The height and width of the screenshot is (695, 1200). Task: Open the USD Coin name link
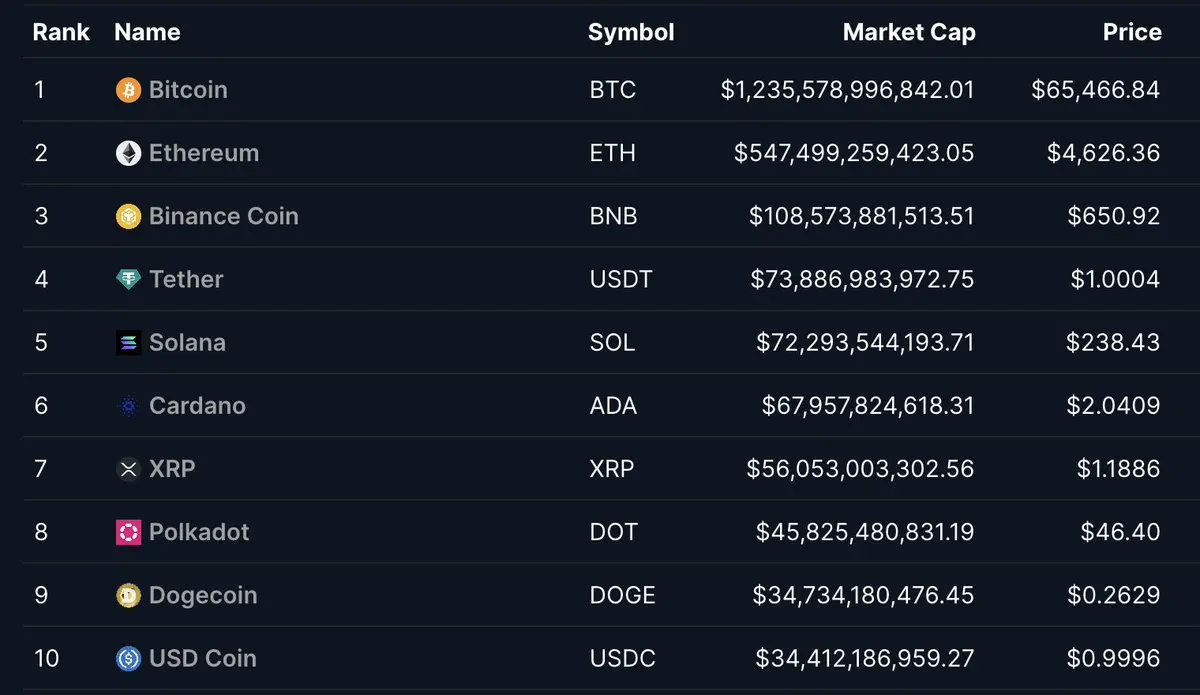pyautogui.click(x=203, y=659)
